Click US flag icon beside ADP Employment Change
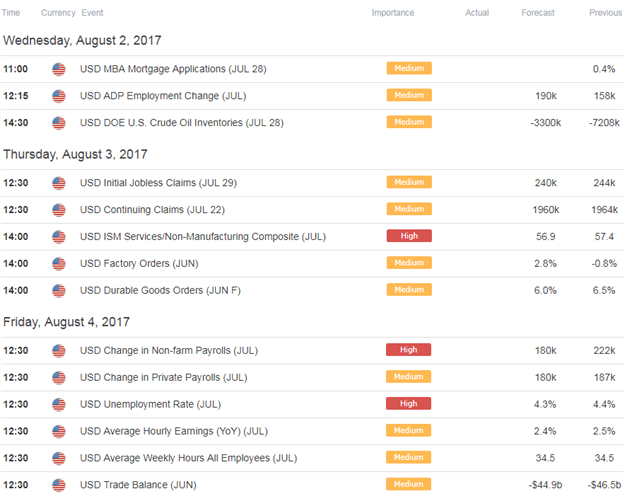The width and height of the screenshot is (624, 498). coord(58,96)
